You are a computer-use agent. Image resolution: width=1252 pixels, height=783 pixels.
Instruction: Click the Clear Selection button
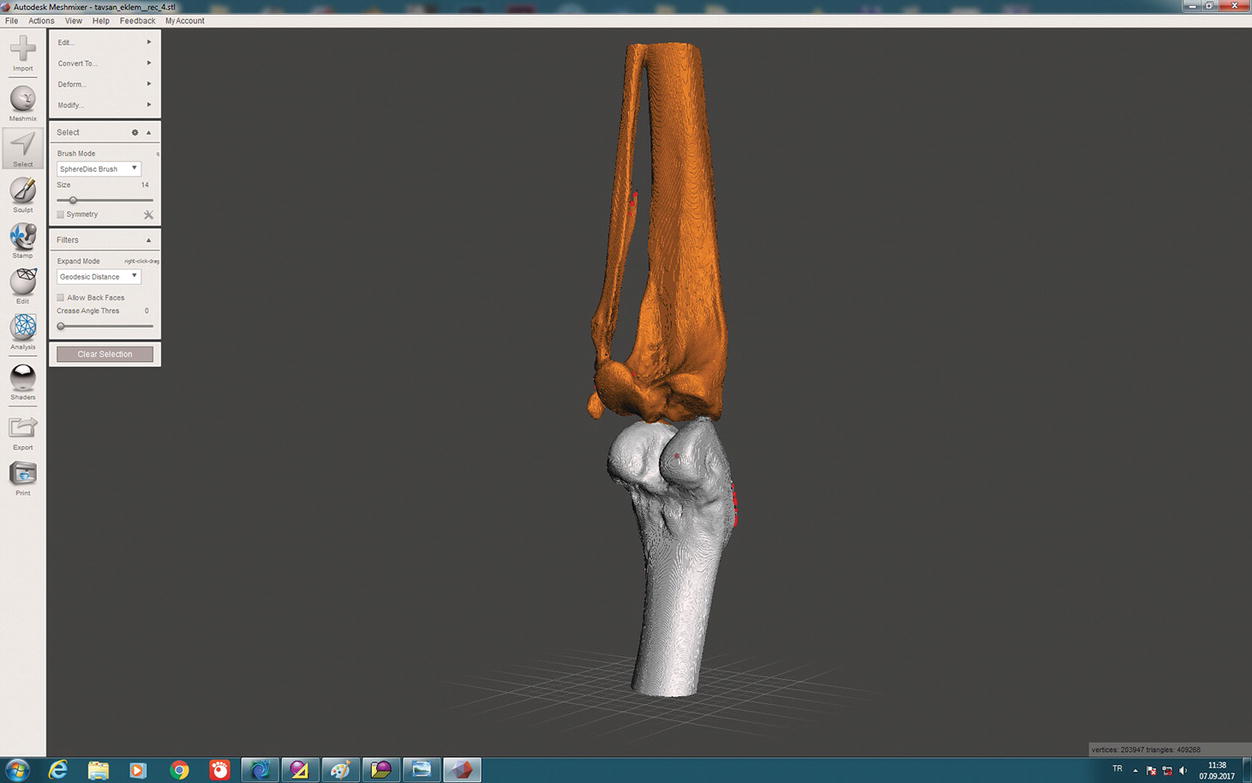pyautogui.click(x=105, y=354)
